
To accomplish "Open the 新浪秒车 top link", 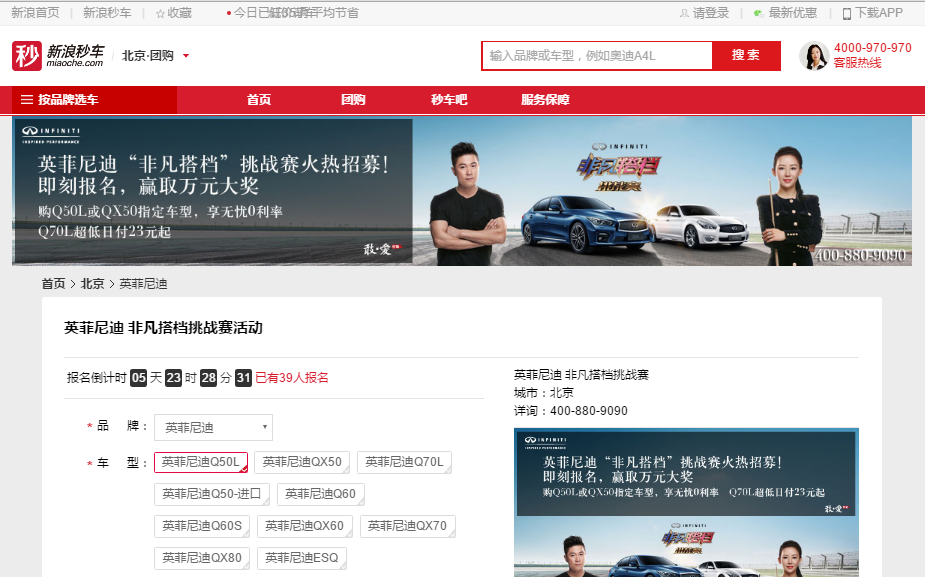I will (x=107, y=13).
